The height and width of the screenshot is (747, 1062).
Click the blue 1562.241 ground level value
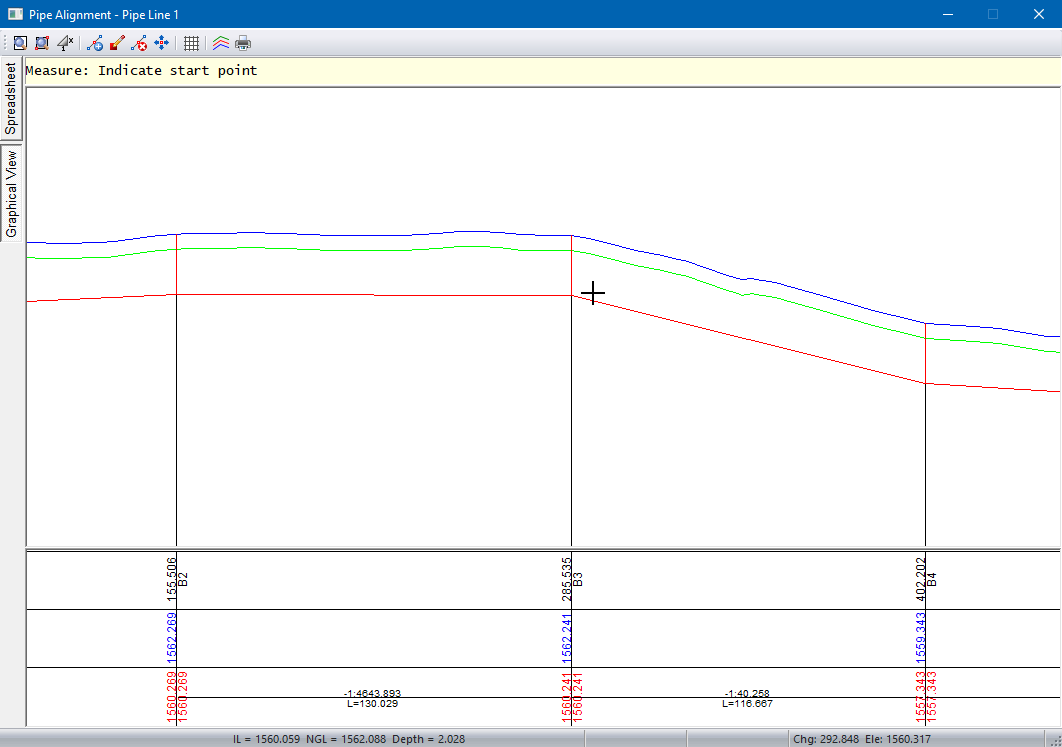click(567, 639)
